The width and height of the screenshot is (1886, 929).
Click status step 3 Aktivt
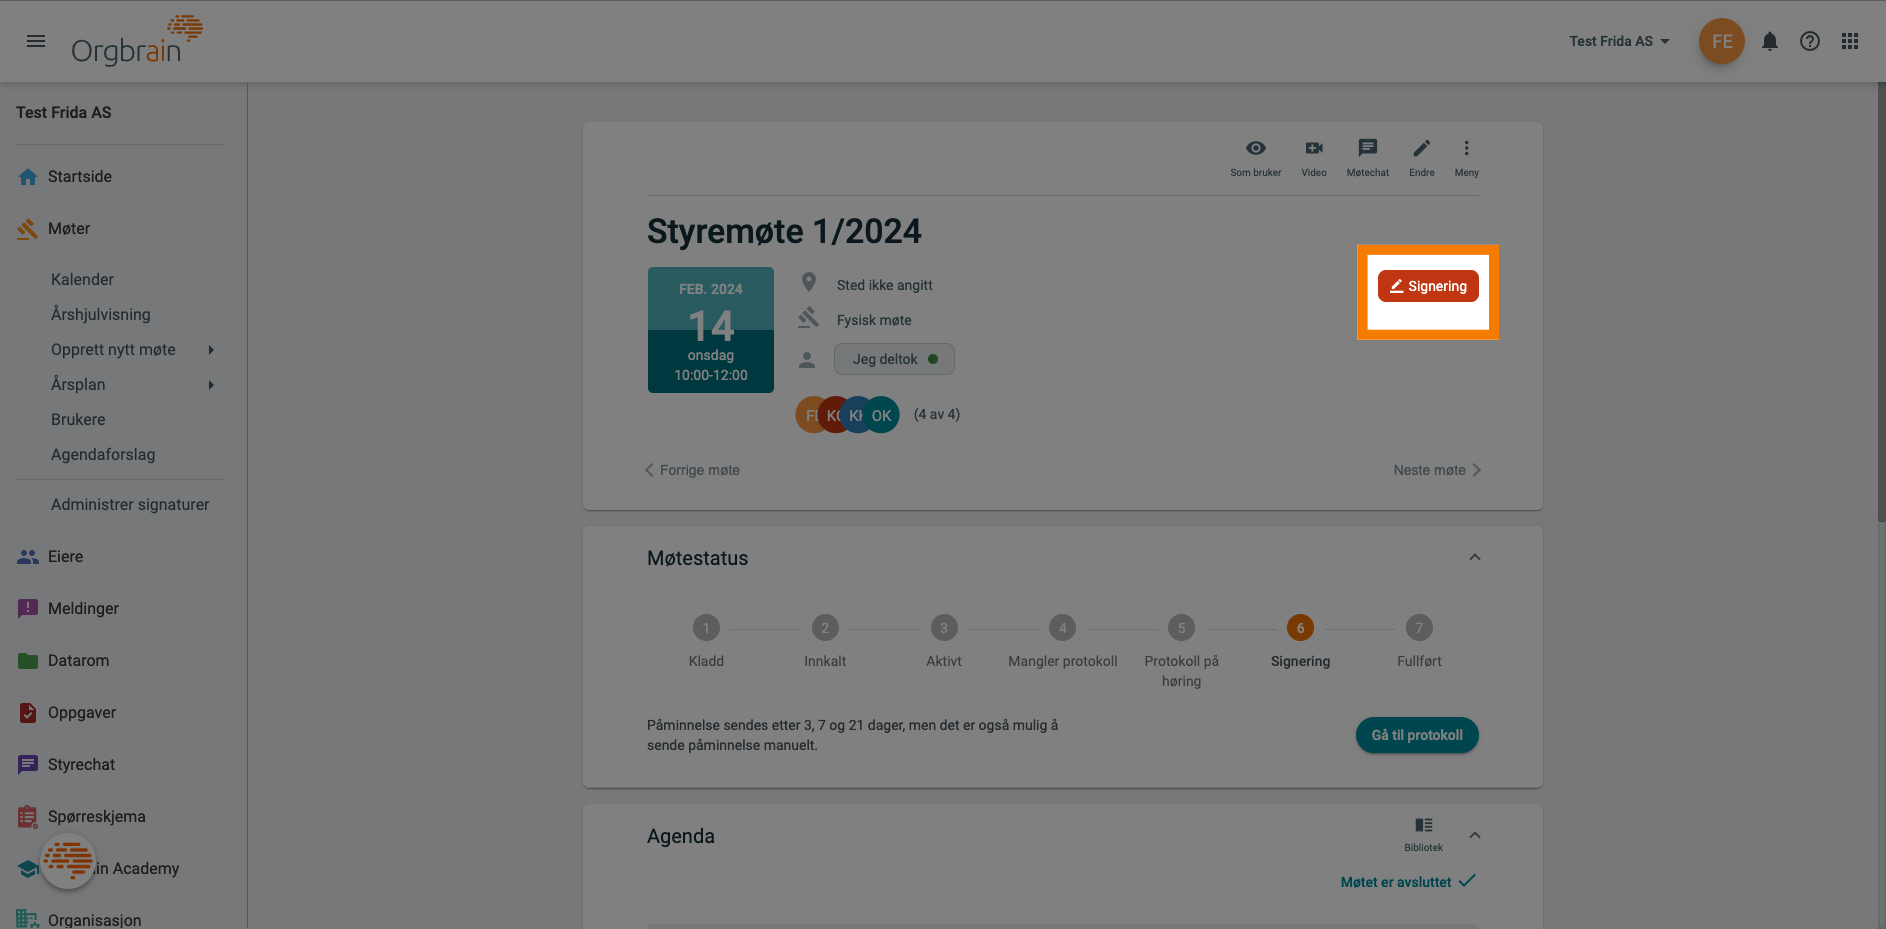[x=944, y=628]
